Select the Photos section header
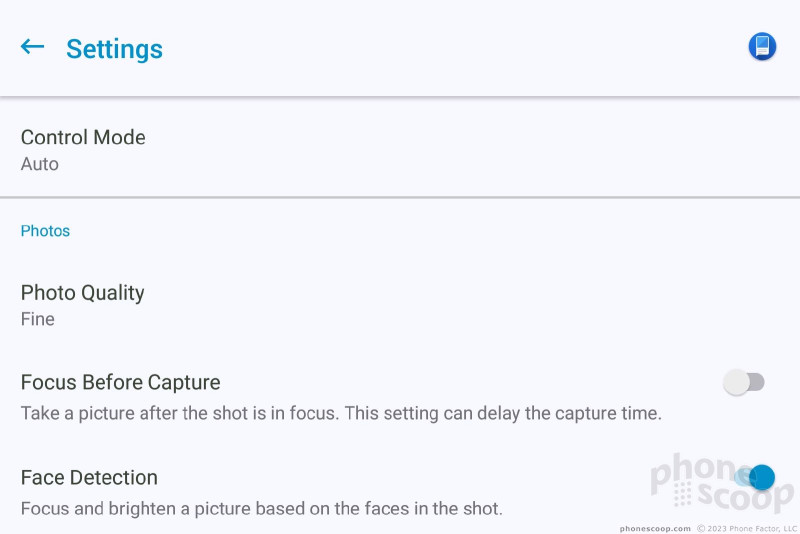This screenshot has height=534, width=800. [45, 231]
